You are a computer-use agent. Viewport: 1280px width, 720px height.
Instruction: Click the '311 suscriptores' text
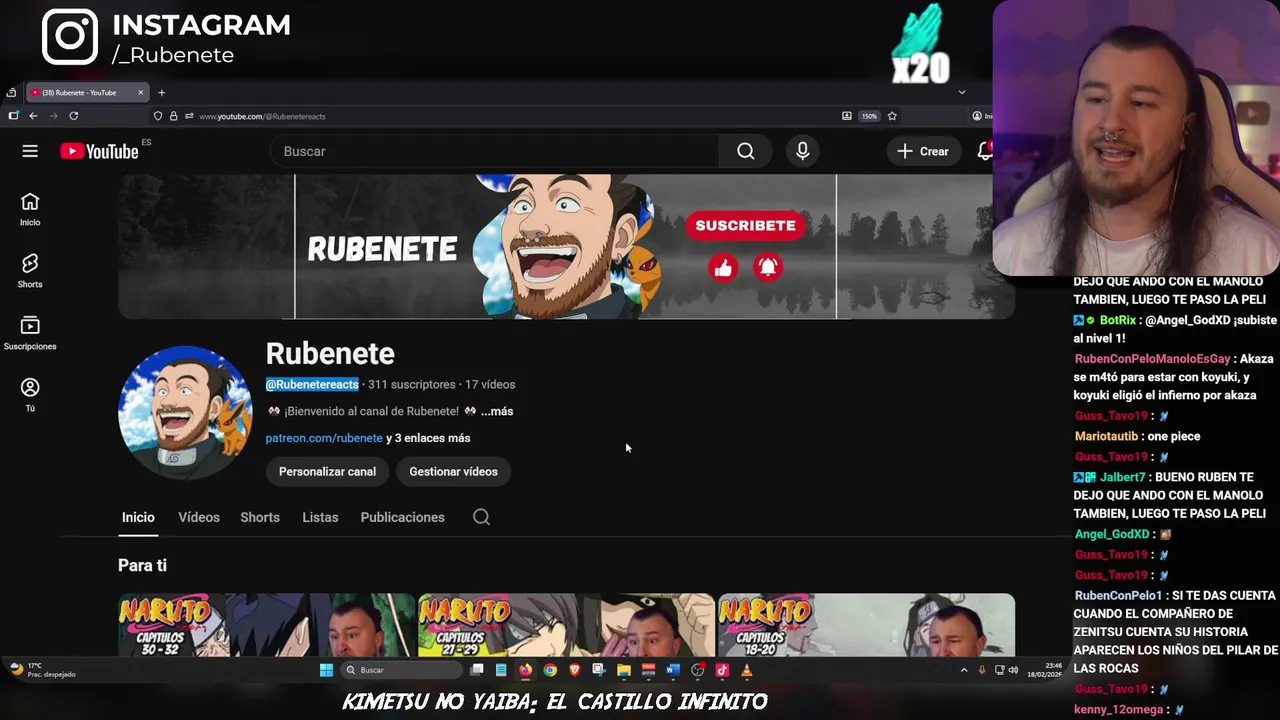(411, 384)
